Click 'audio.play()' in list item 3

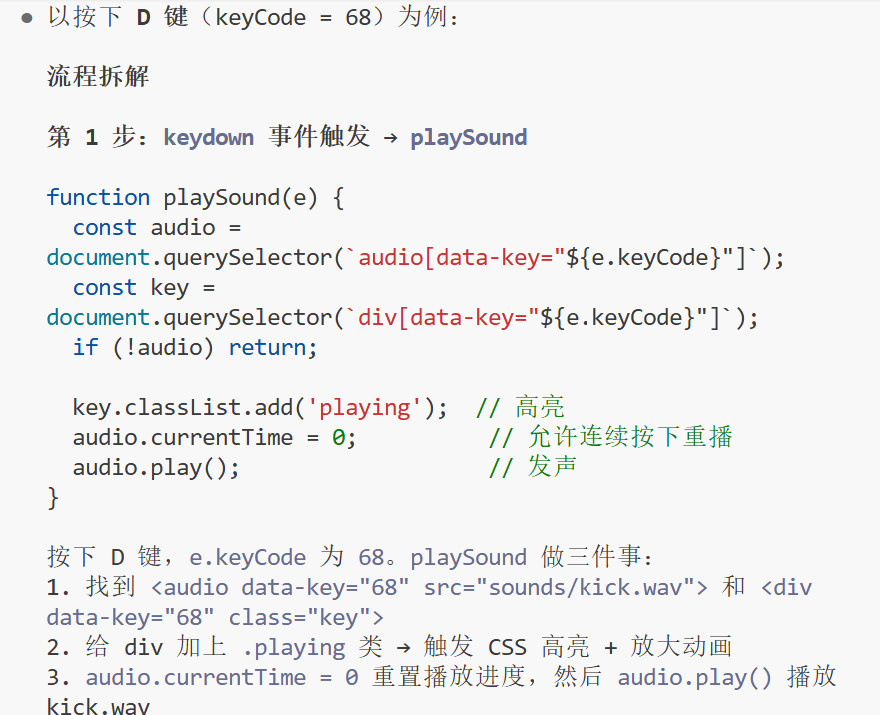[695, 677]
